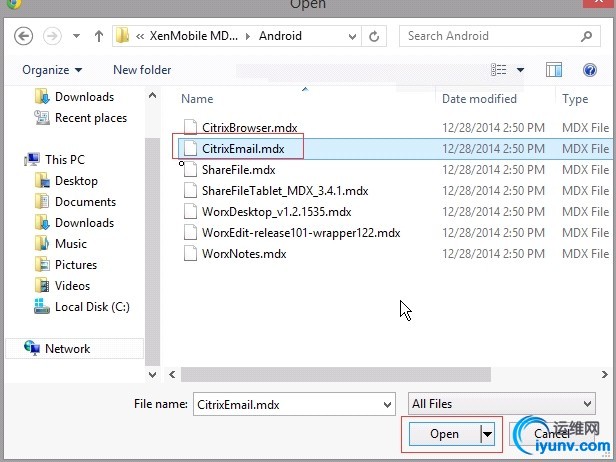Screen dimensions: 616x462
Task: Select the XenMobile MD... breadcrumb
Action: [193, 36]
